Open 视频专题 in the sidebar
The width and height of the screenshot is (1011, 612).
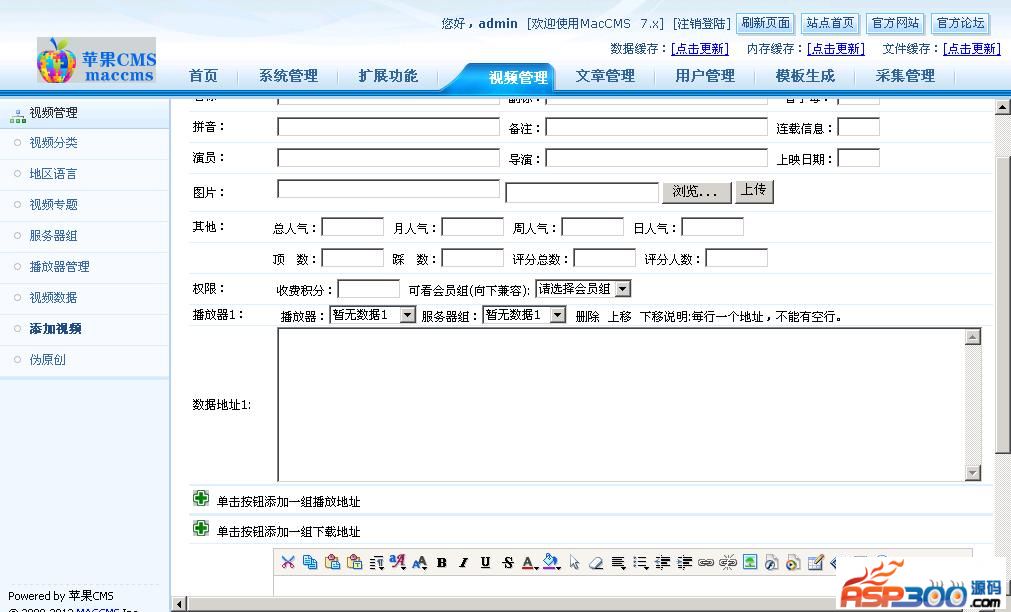pos(54,205)
